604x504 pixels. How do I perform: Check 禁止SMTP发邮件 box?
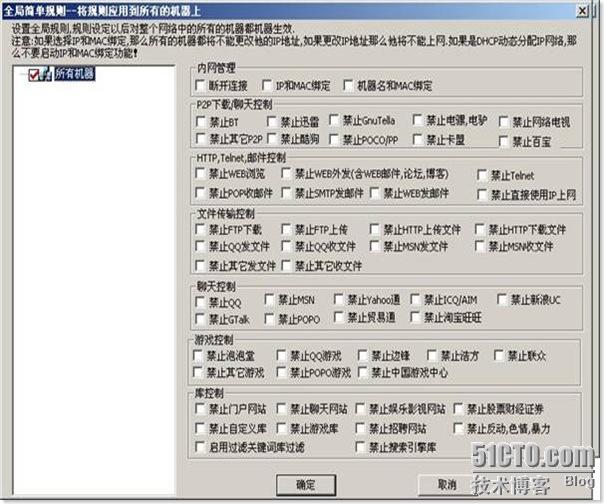click(x=286, y=192)
